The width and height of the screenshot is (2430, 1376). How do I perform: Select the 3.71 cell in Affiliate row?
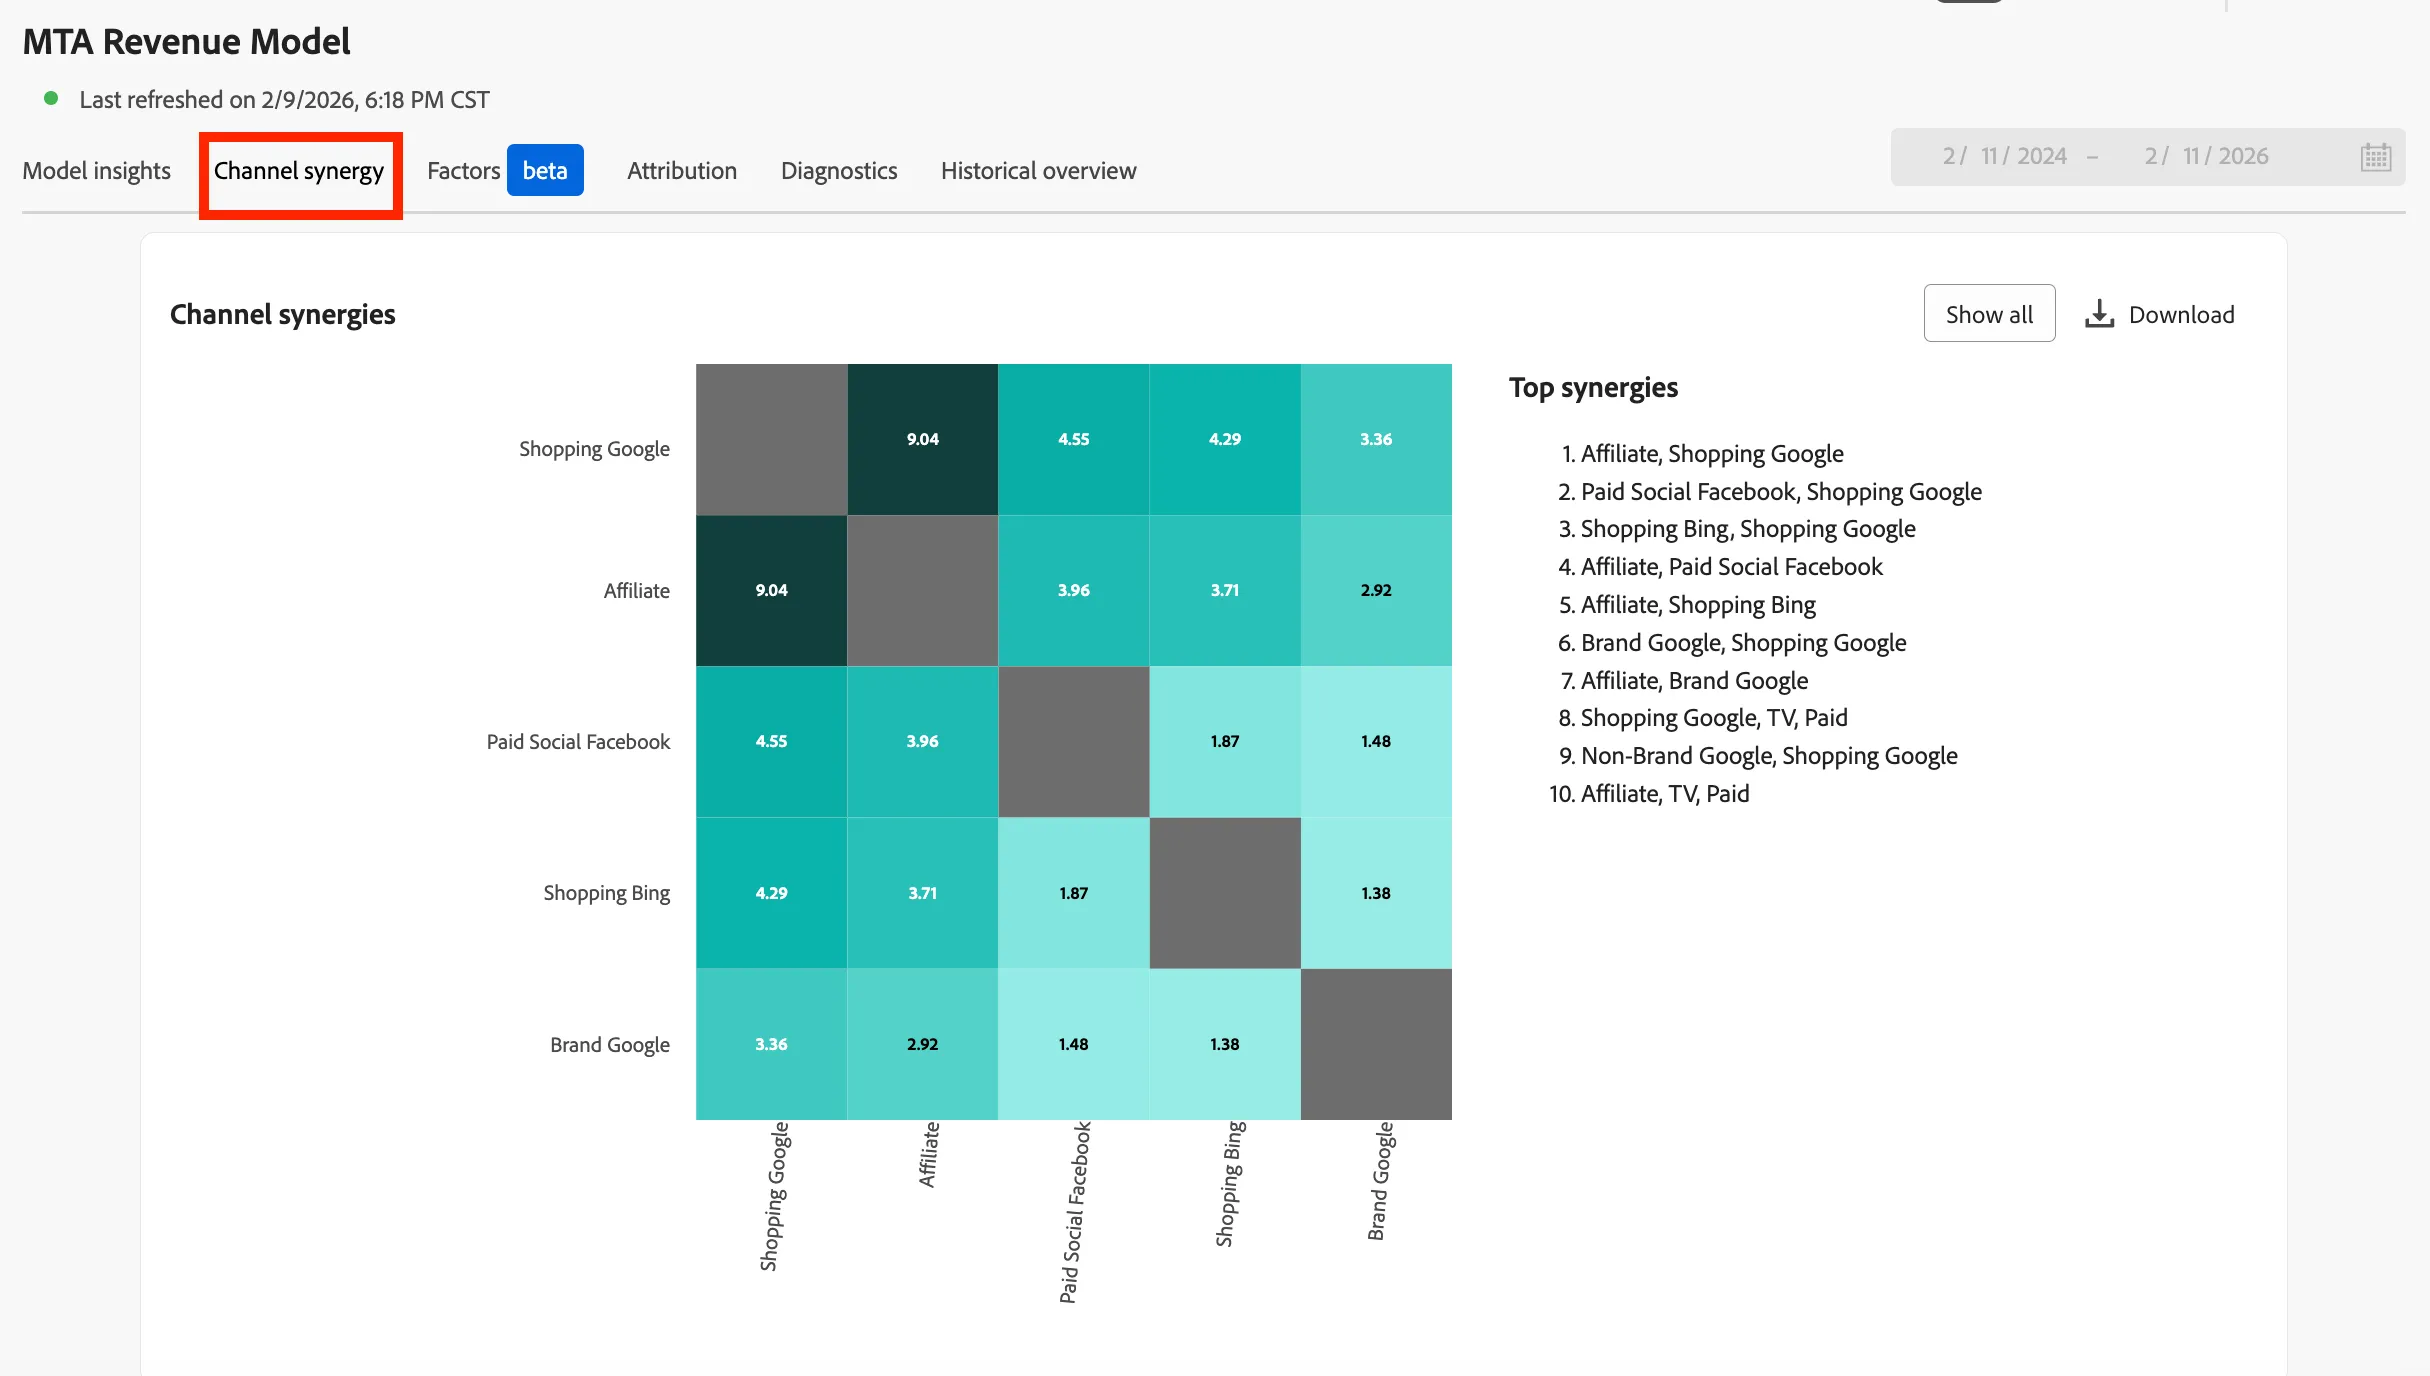click(x=1225, y=590)
